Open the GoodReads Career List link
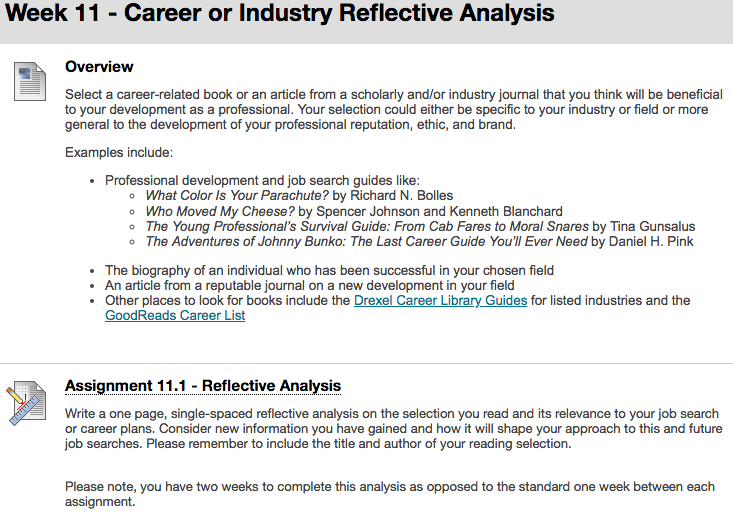Screen dimensions: 733x527 coord(175,315)
